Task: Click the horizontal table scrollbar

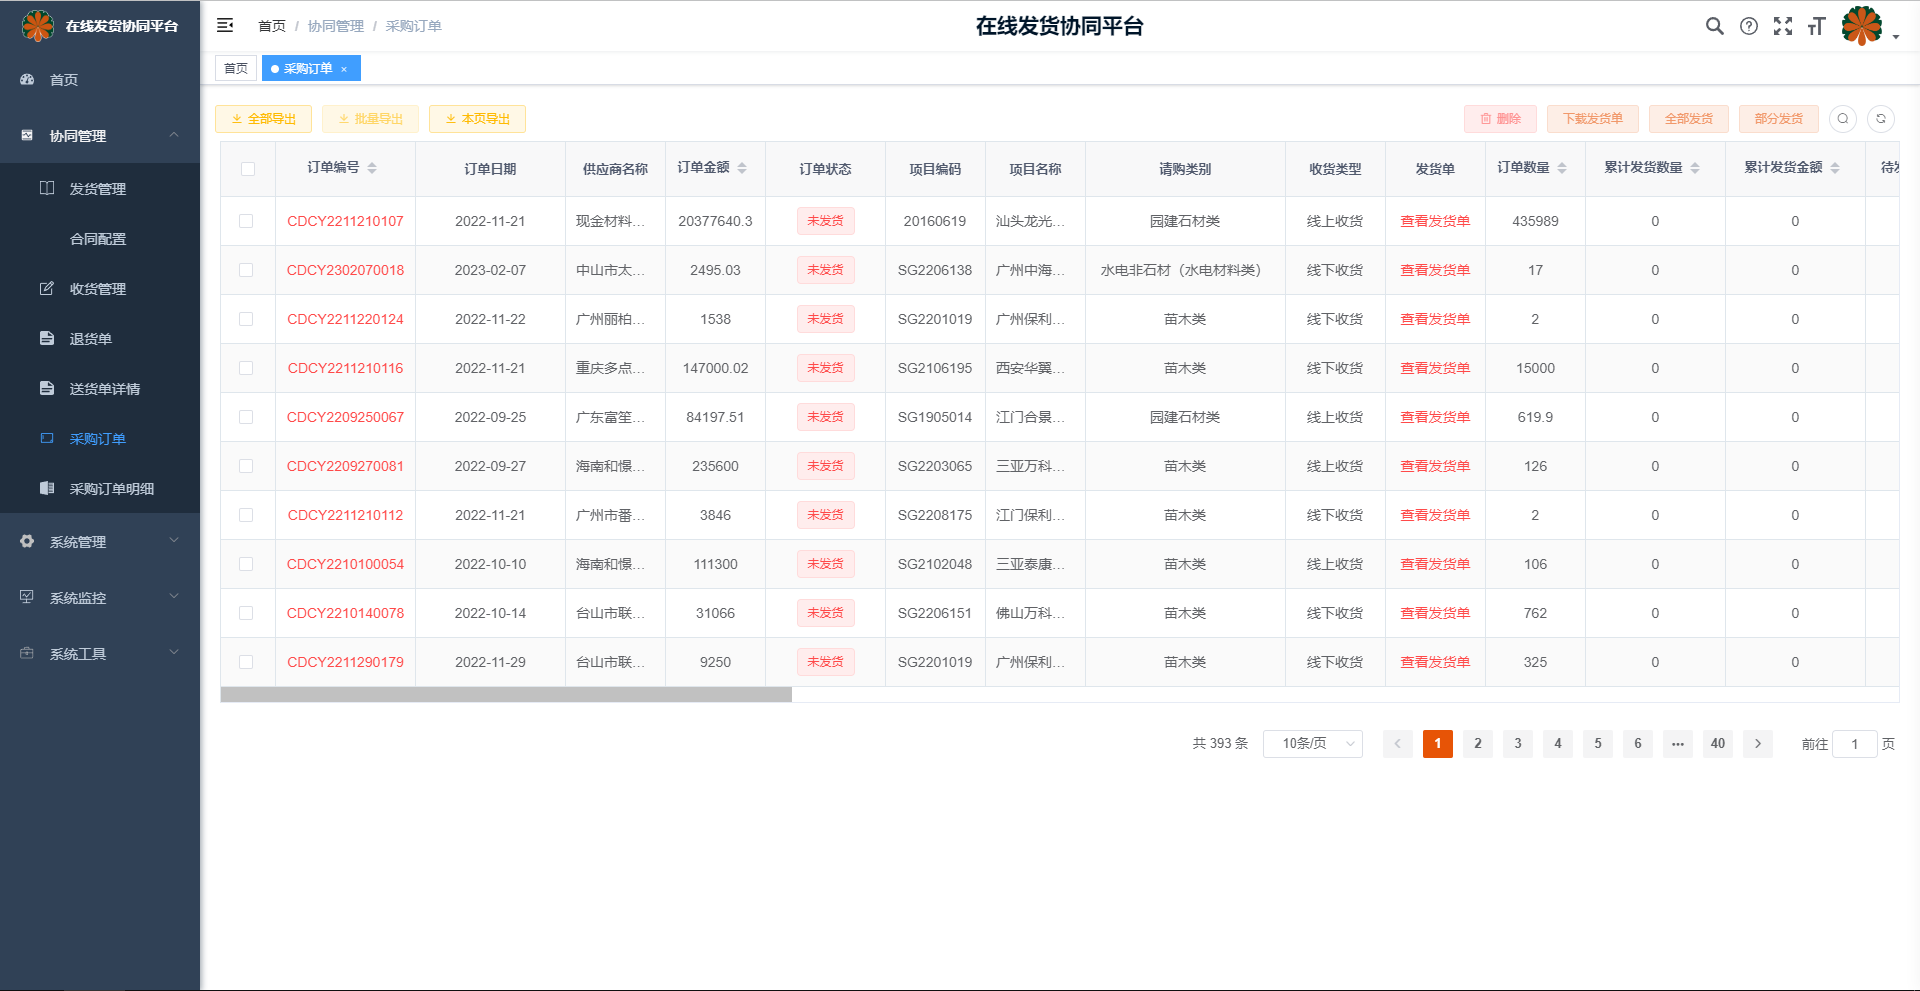Action: pos(506,695)
